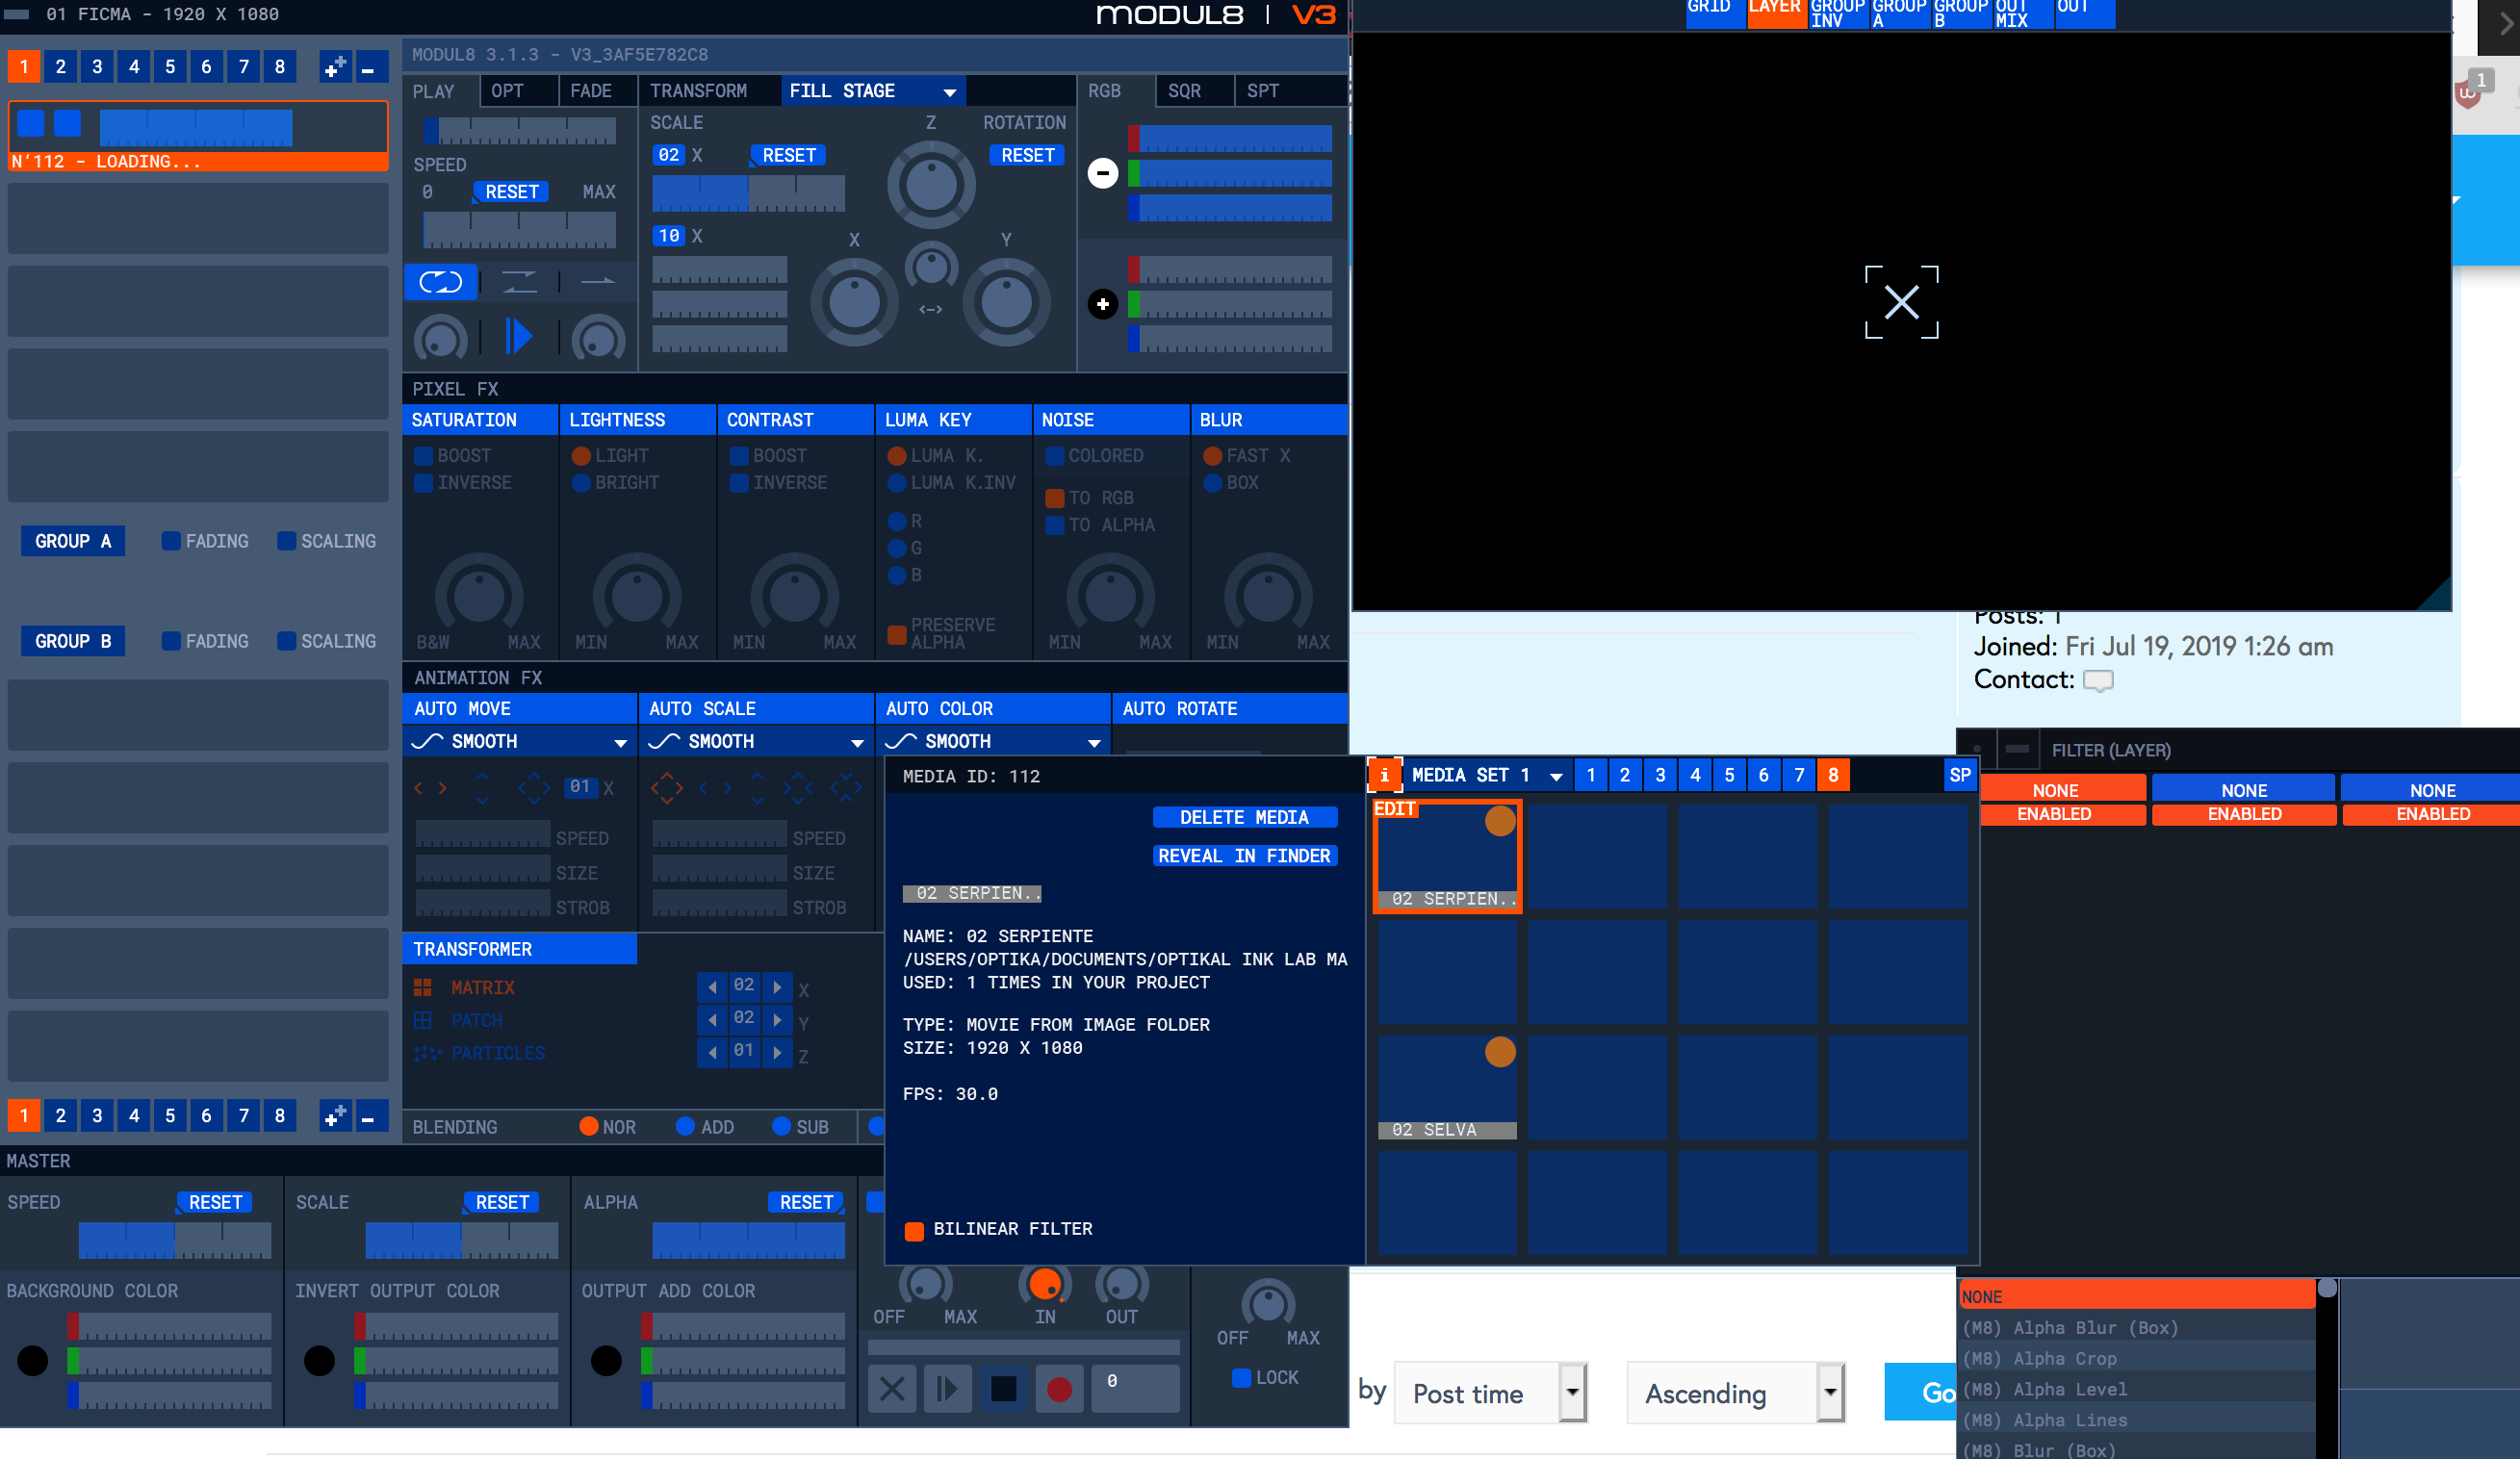Click the master X cancel transport icon
Image resolution: width=2520 pixels, height=1459 pixels.
click(892, 1388)
